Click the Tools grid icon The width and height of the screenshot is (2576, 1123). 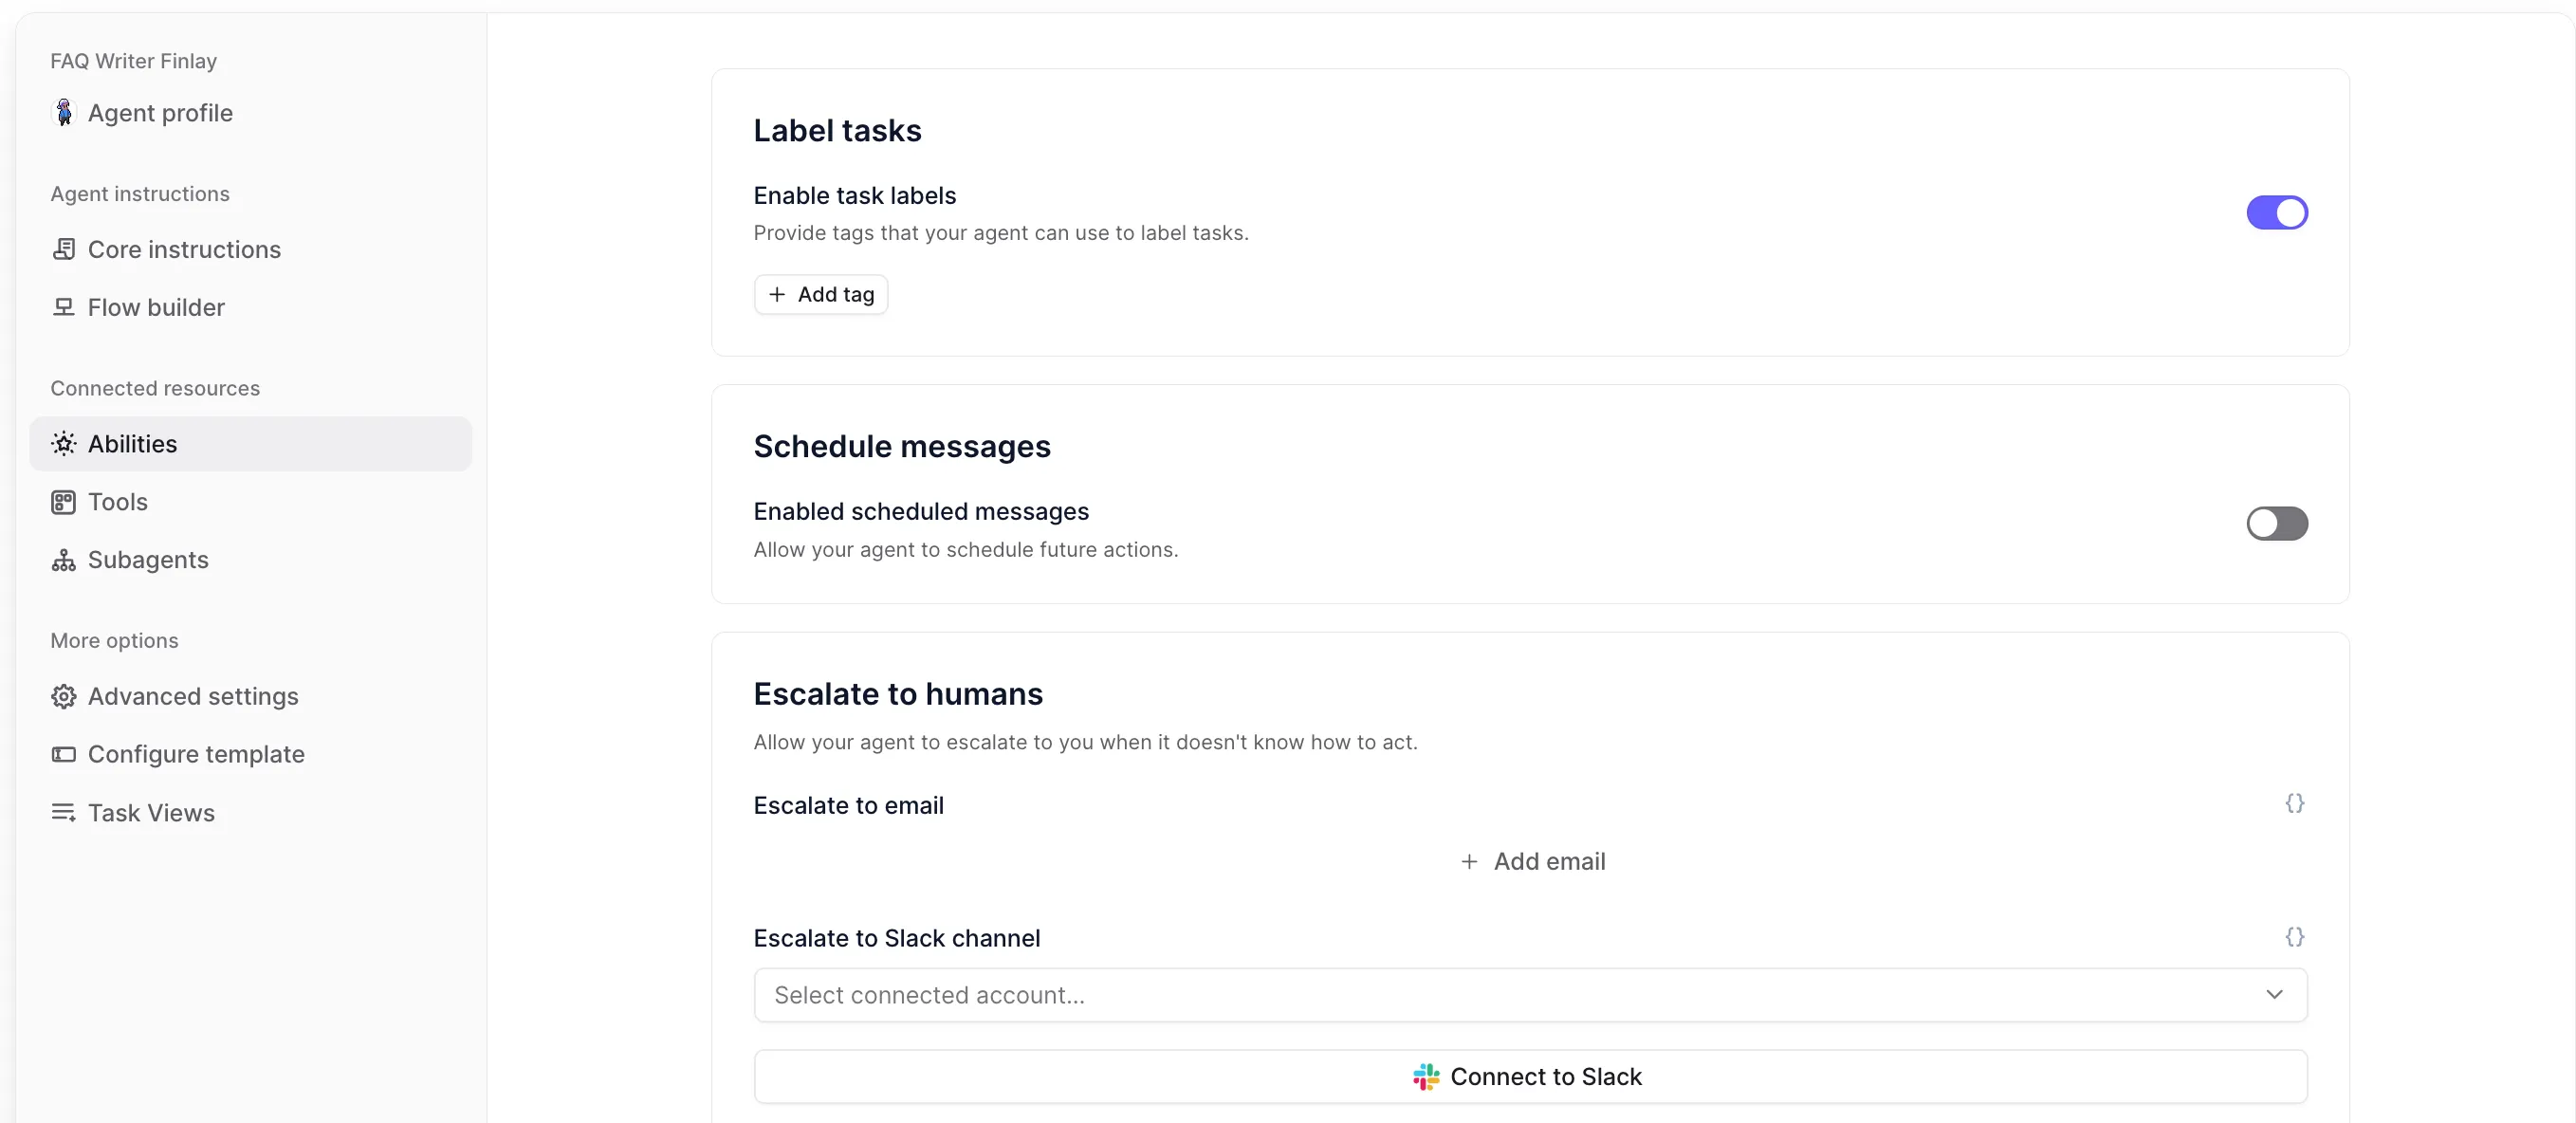(x=64, y=502)
